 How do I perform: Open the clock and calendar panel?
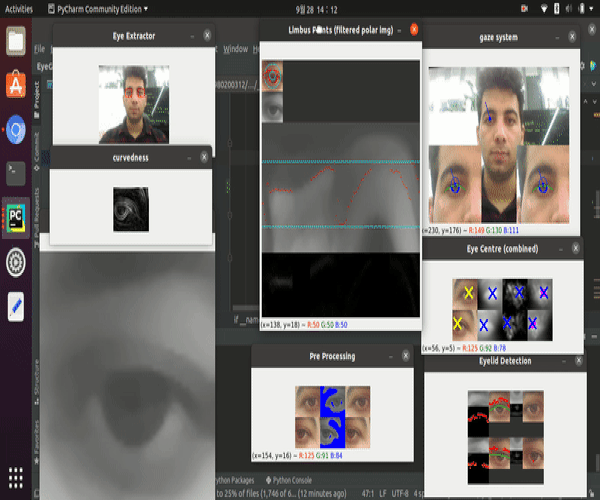click(316, 10)
